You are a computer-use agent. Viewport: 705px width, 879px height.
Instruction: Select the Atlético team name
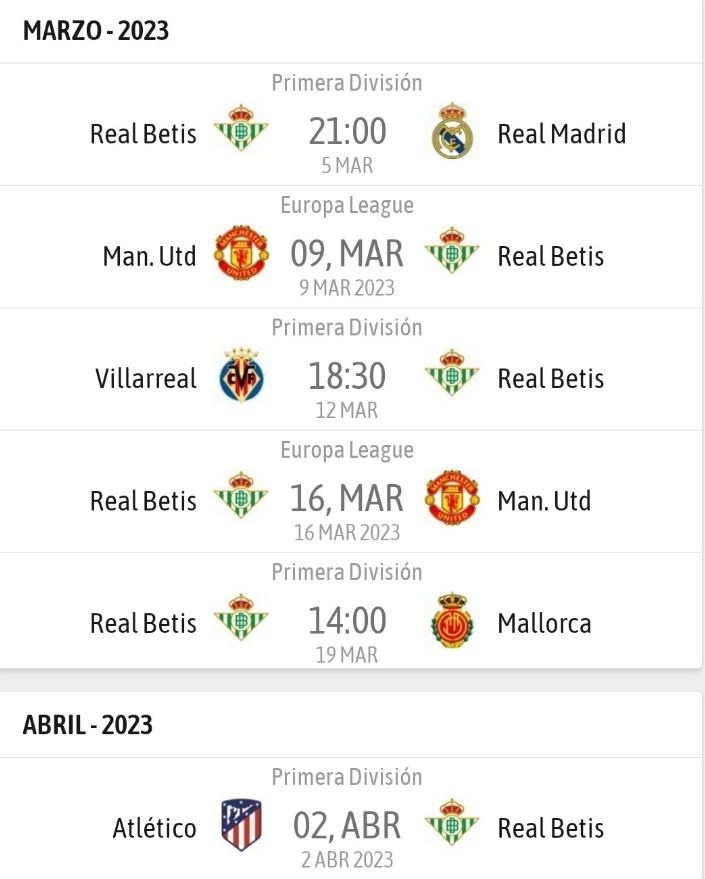coord(155,828)
